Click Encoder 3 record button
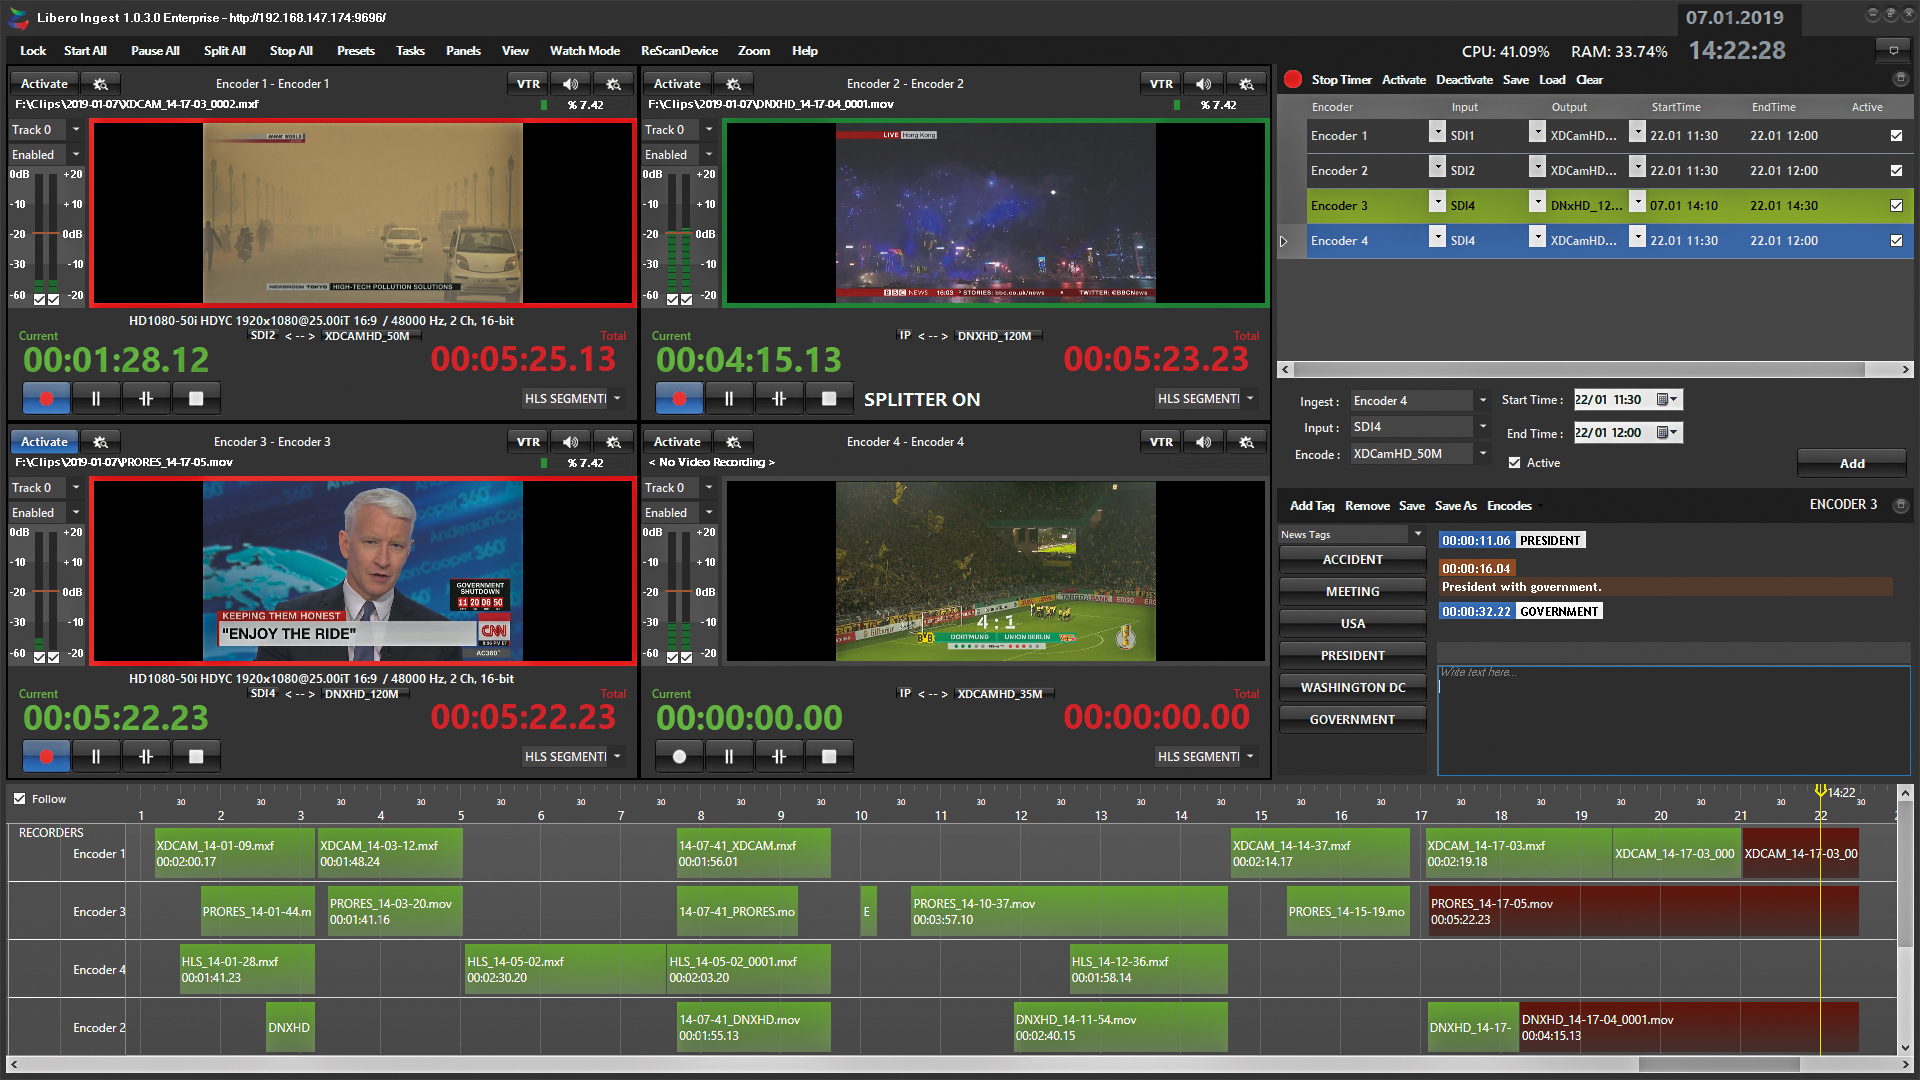The image size is (1920, 1080). click(46, 756)
